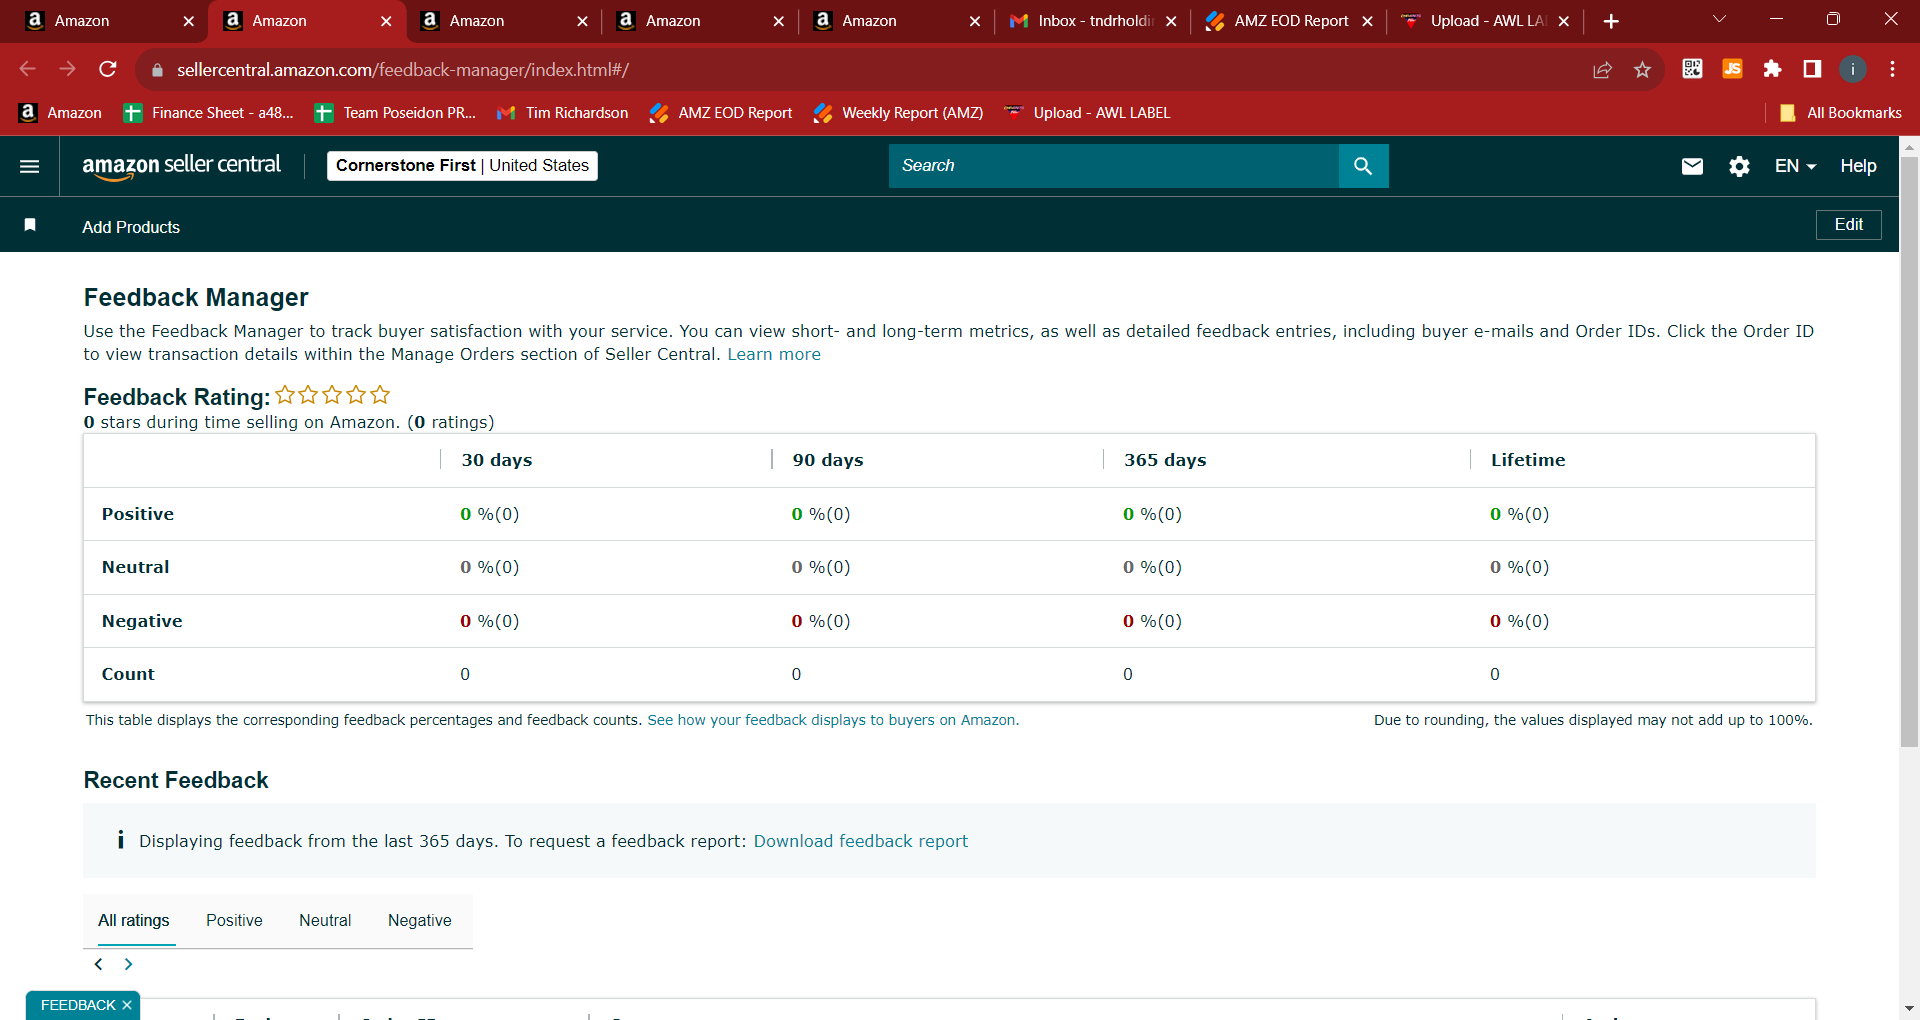Open the Tim Richardson Gmail bookmark

click(563, 113)
